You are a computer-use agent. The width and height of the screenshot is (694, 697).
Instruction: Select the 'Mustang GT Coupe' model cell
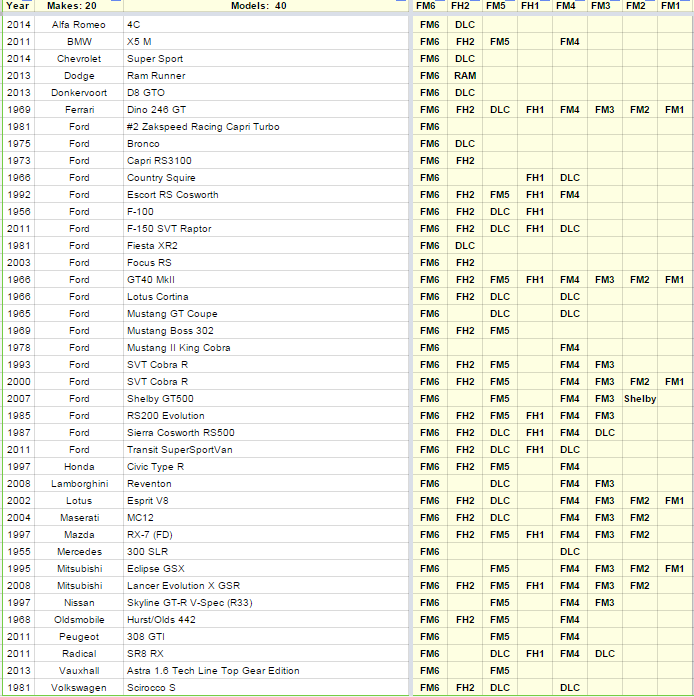coord(265,314)
